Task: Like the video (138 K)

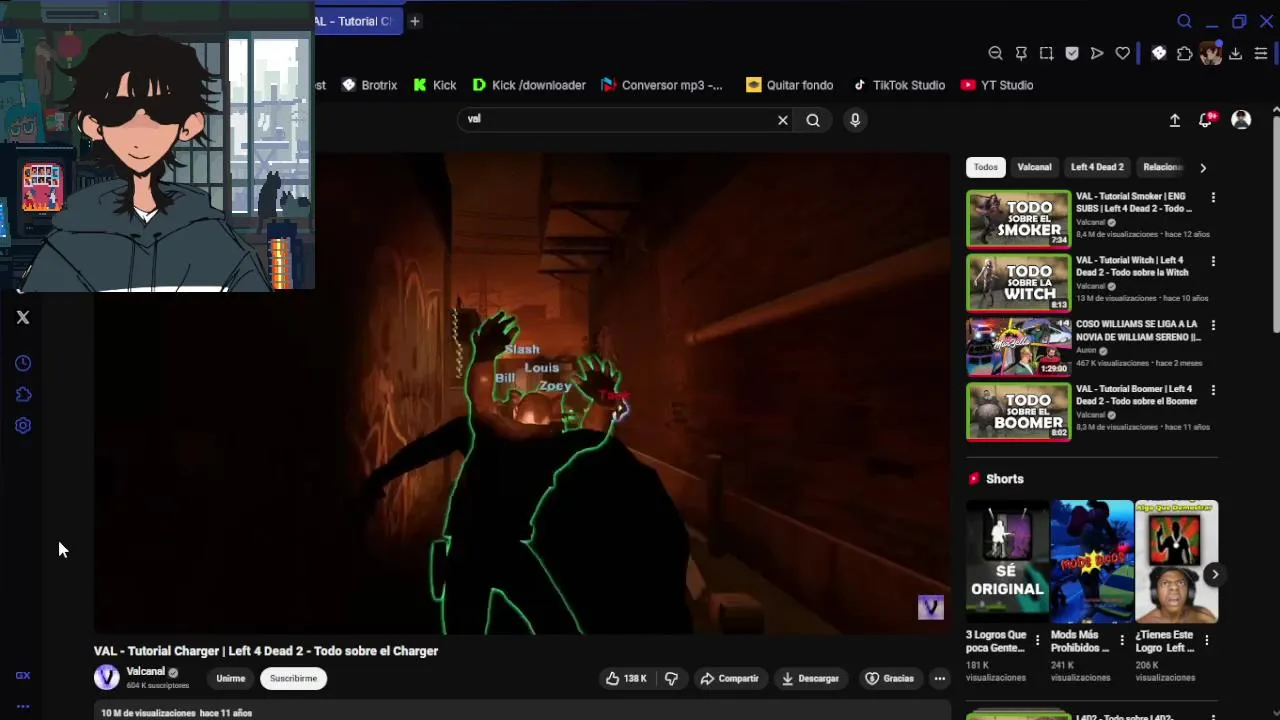Action: (626, 678)
